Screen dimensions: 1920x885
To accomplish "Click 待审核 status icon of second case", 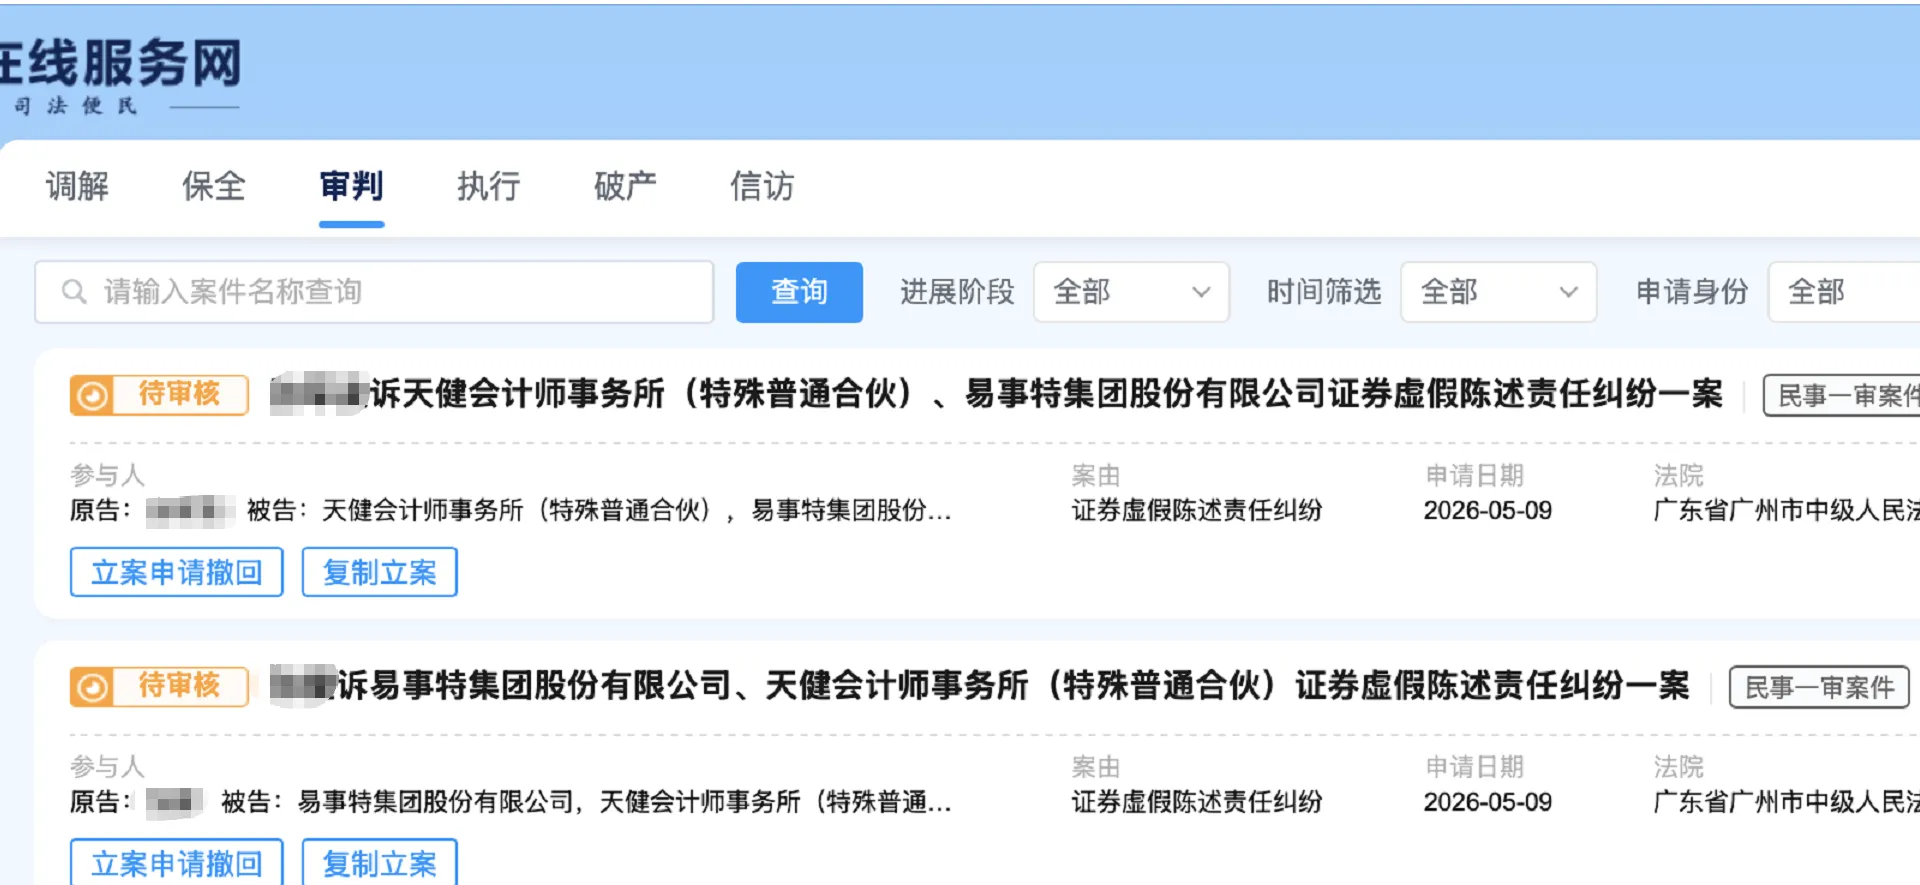I will [92, 688].
